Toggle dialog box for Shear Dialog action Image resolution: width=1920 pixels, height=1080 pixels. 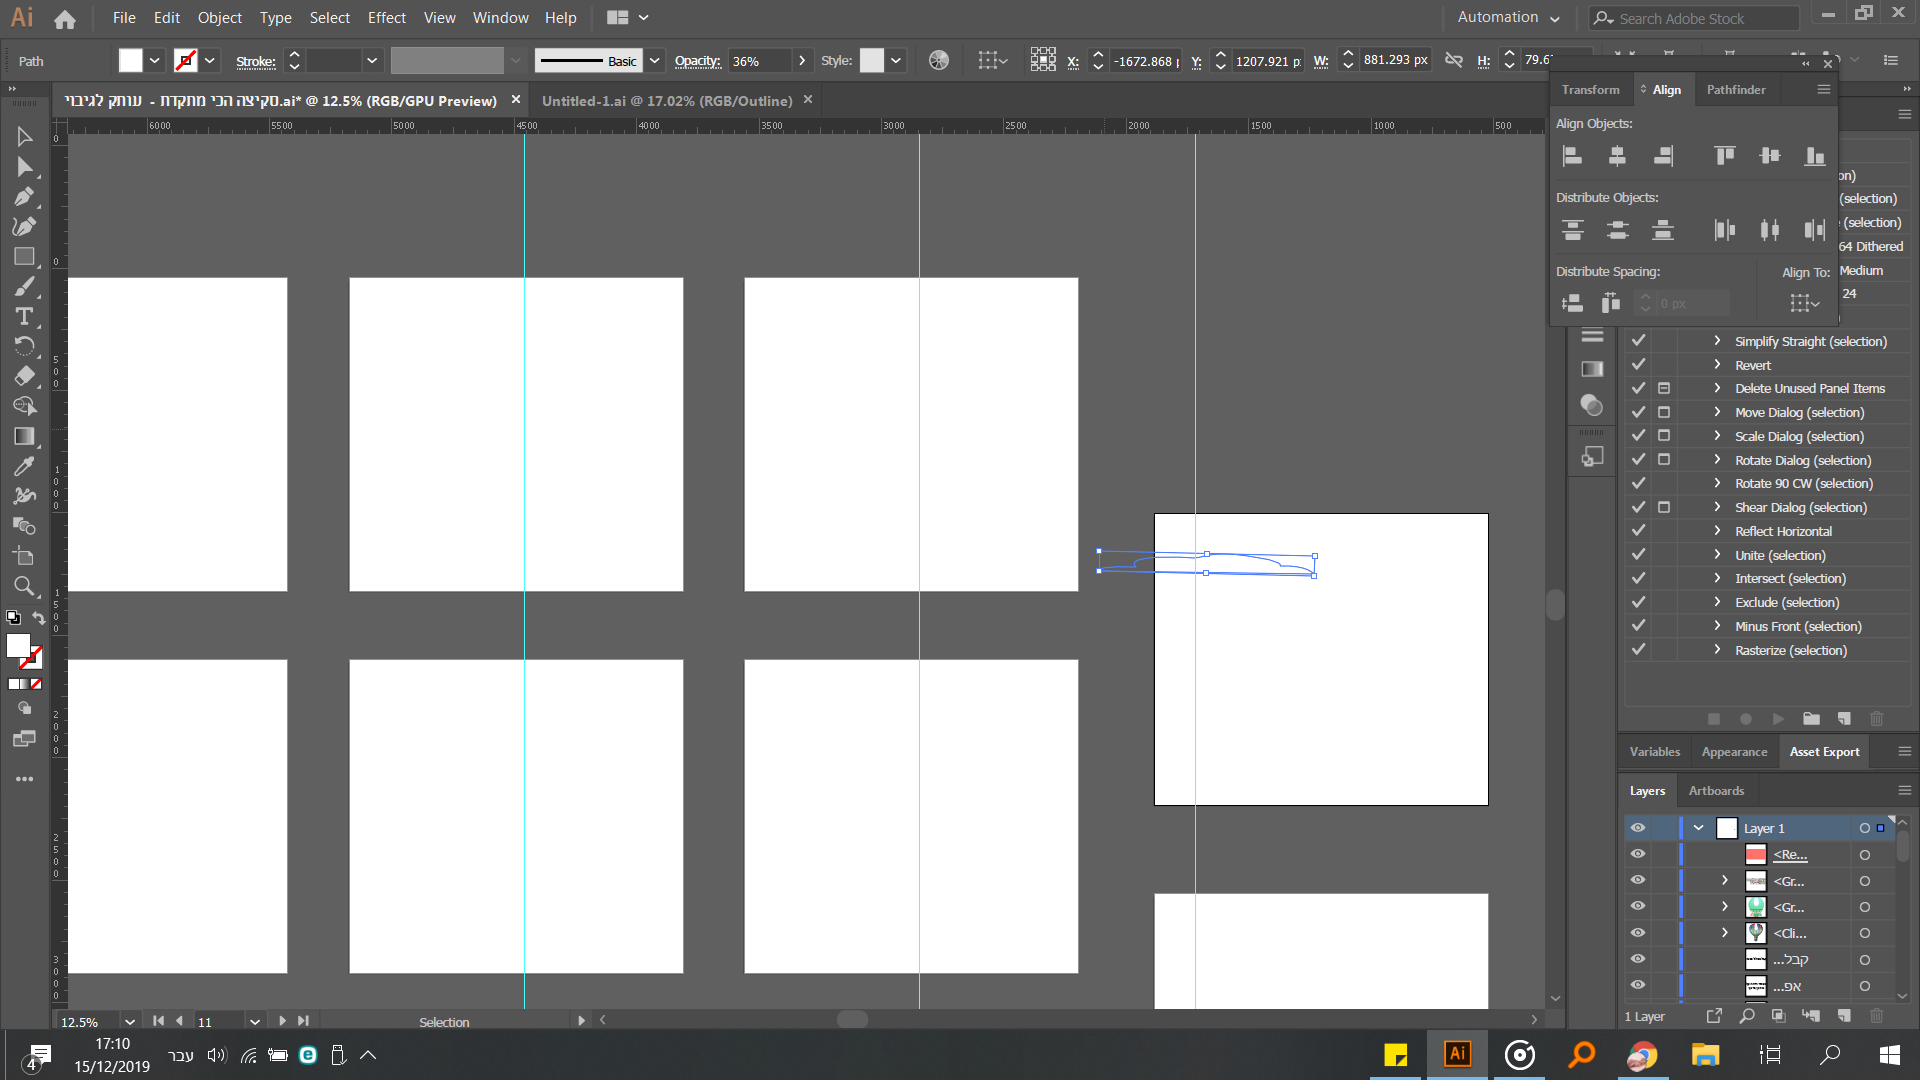1664,507
